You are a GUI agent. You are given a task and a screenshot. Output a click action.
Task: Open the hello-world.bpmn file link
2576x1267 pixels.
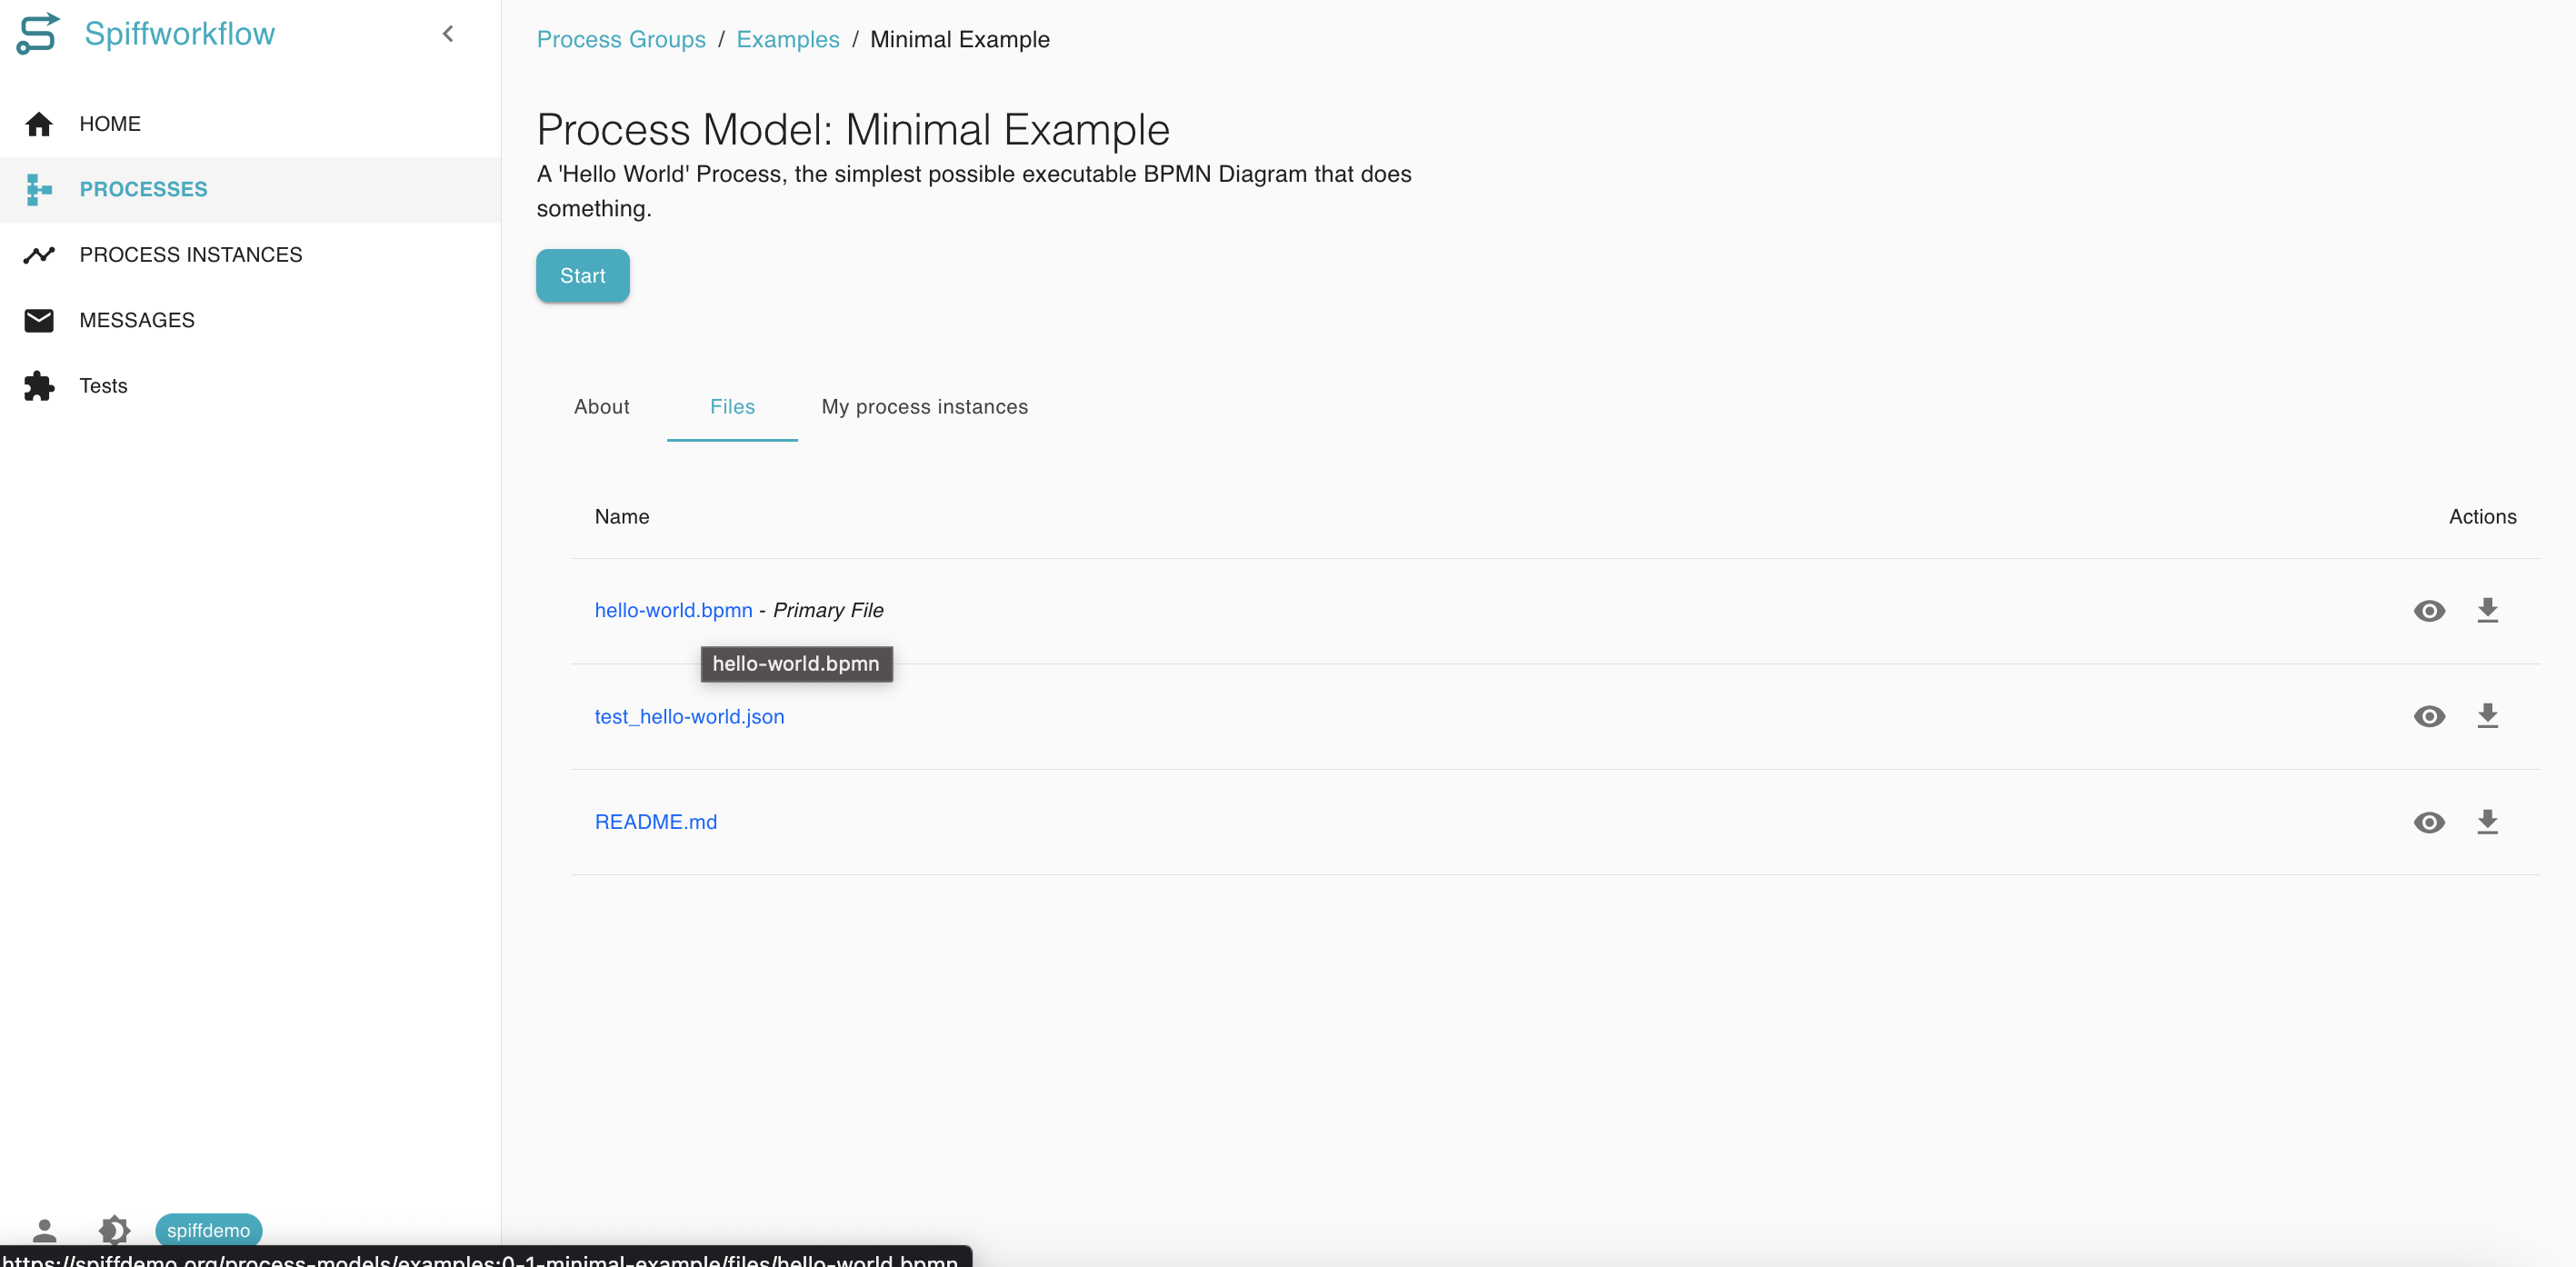coord(673,610)
